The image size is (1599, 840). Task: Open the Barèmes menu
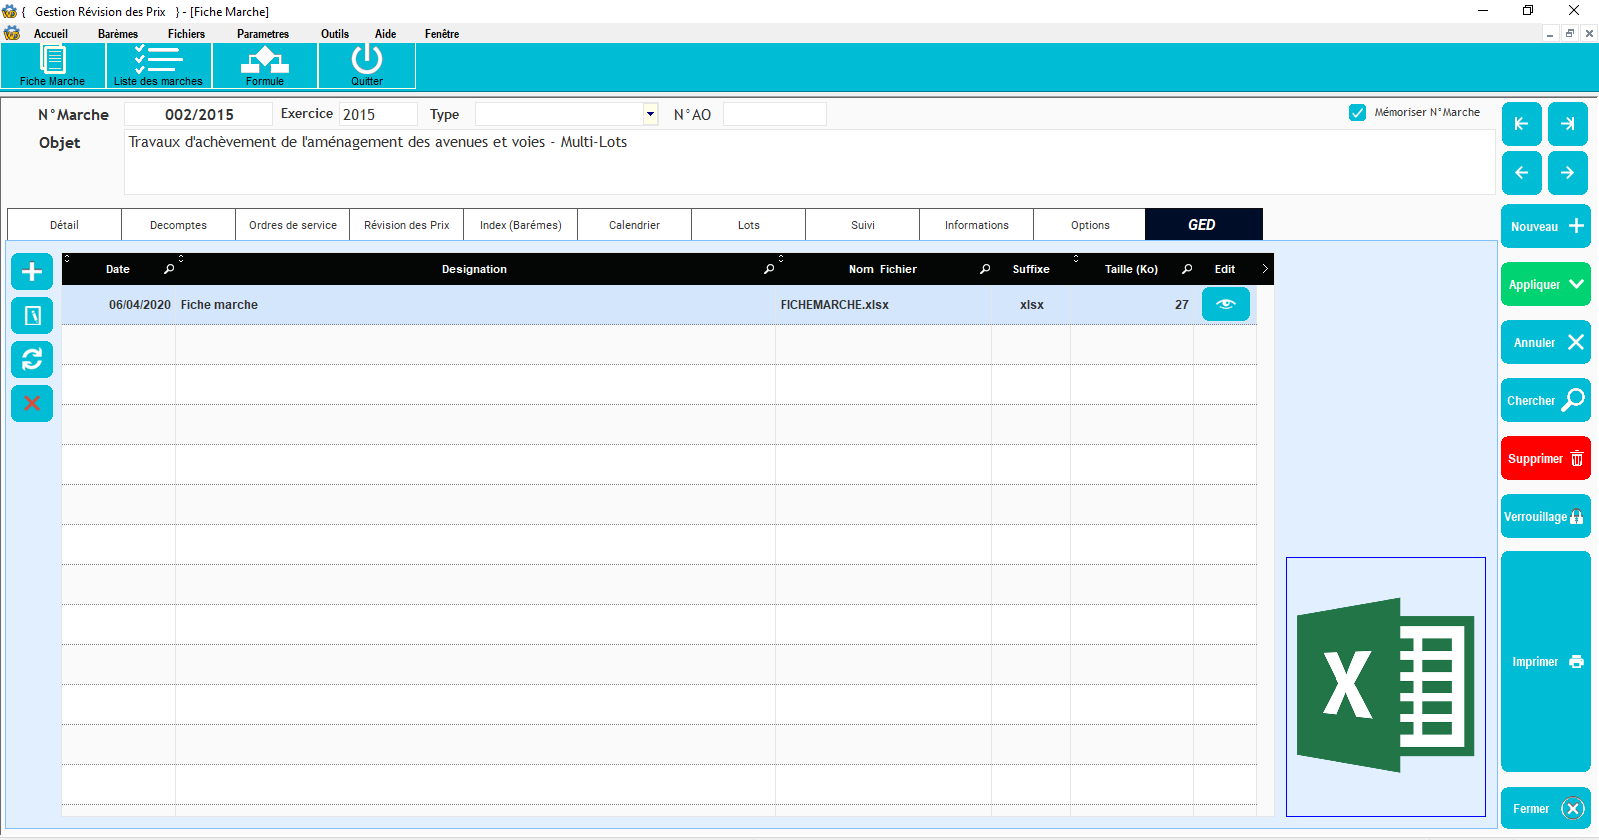point(118,34)
